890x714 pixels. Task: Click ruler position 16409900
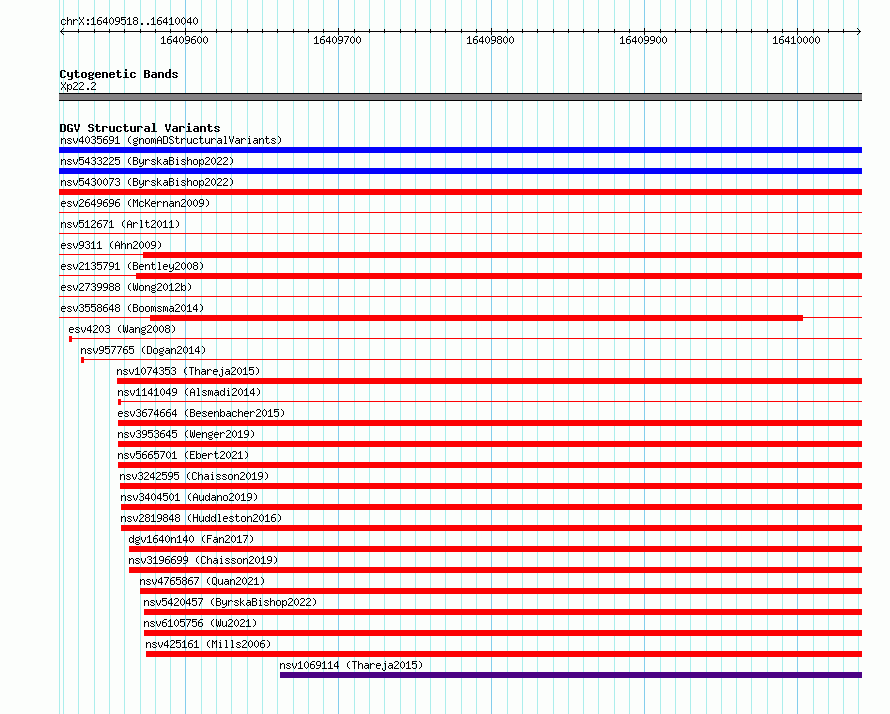click(643, 40)
